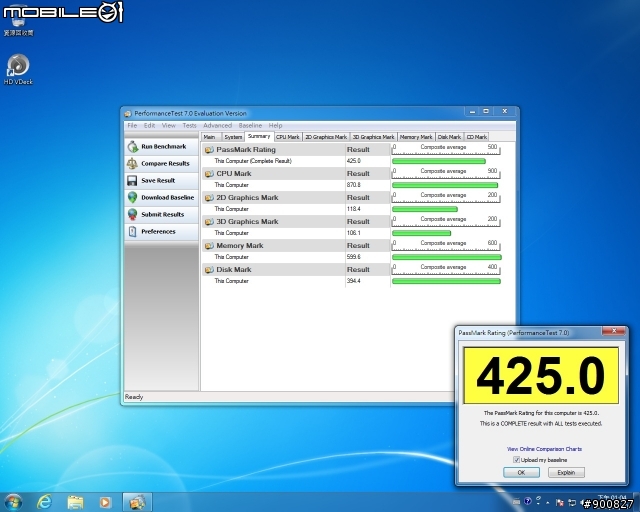Click the Action Center flag tray icon
Viewport: 640px width, 512px height.
click(560, 503)
